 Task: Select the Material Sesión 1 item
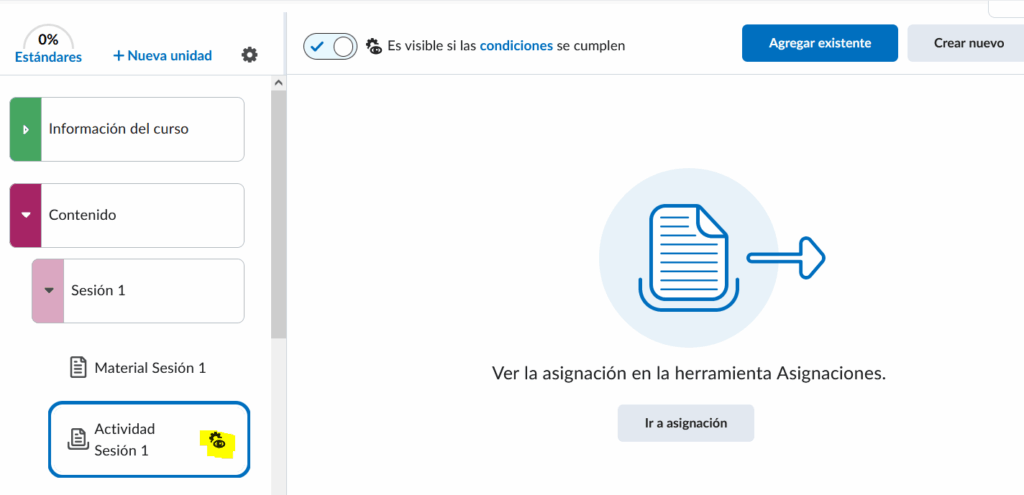click(x=150, y=367)
